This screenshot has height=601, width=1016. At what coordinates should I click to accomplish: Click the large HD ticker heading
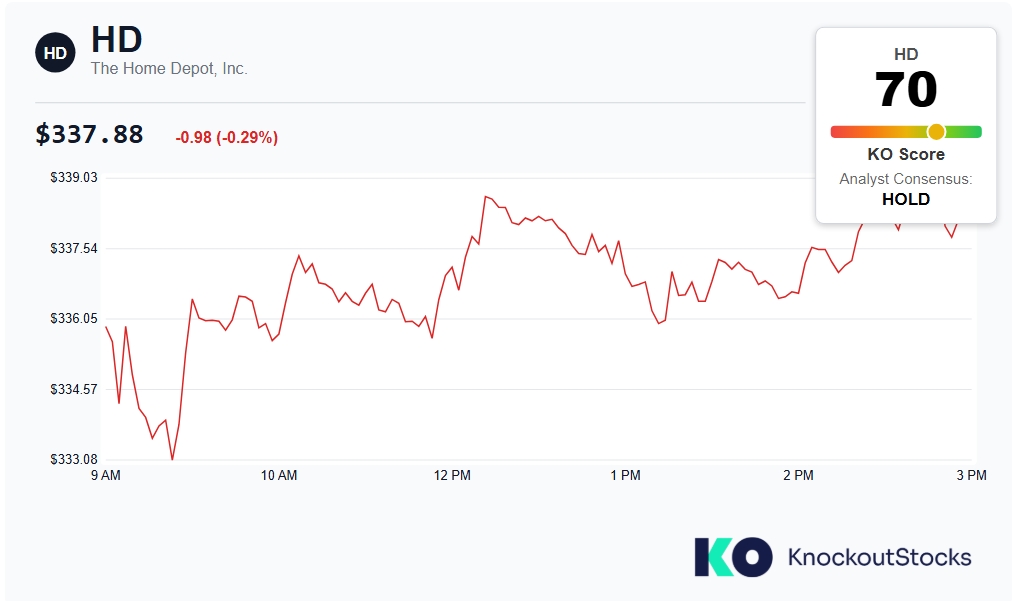(x=117, y=40)
